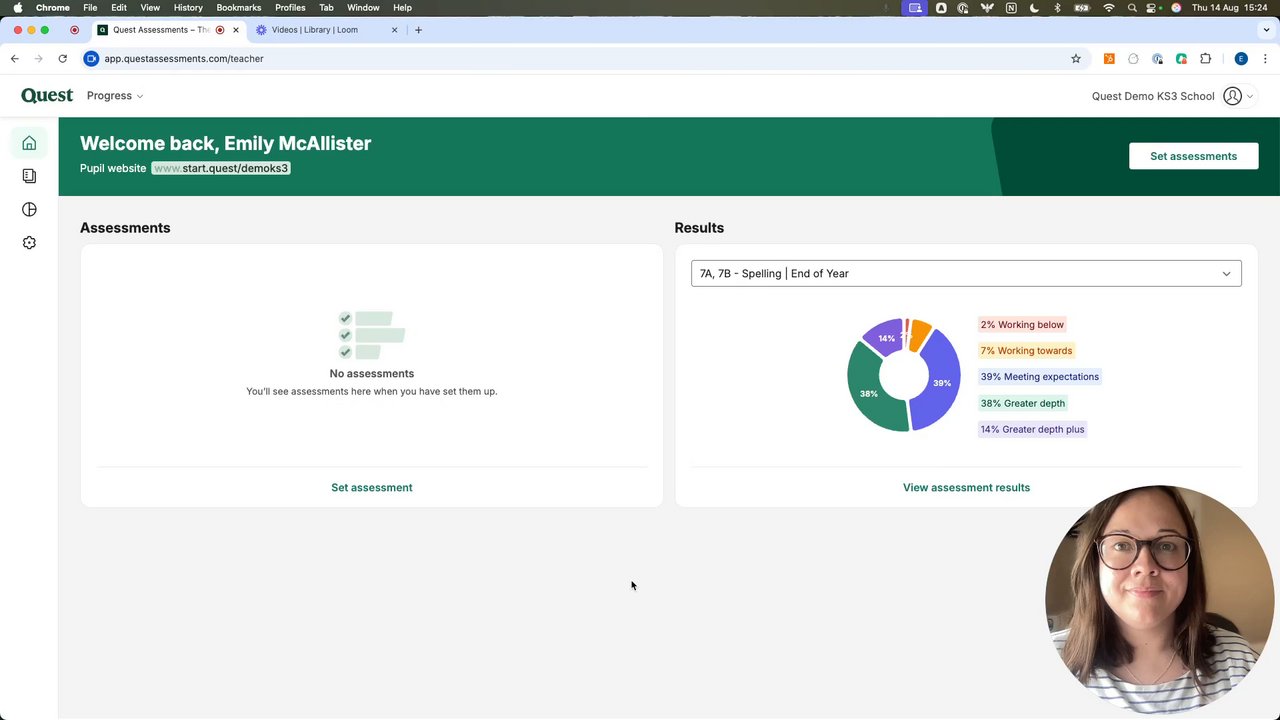This screenshot has height=720, width=1280.
Task: Click the site camera indicator in address bar
Action: 91,59
